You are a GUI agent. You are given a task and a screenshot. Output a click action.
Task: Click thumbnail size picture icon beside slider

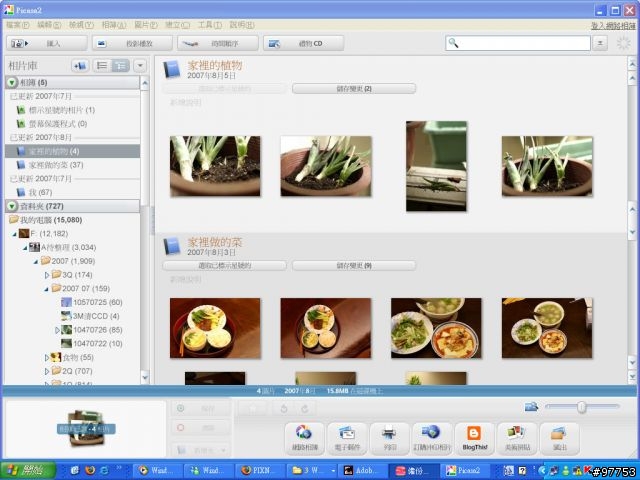tap(531, 407)
